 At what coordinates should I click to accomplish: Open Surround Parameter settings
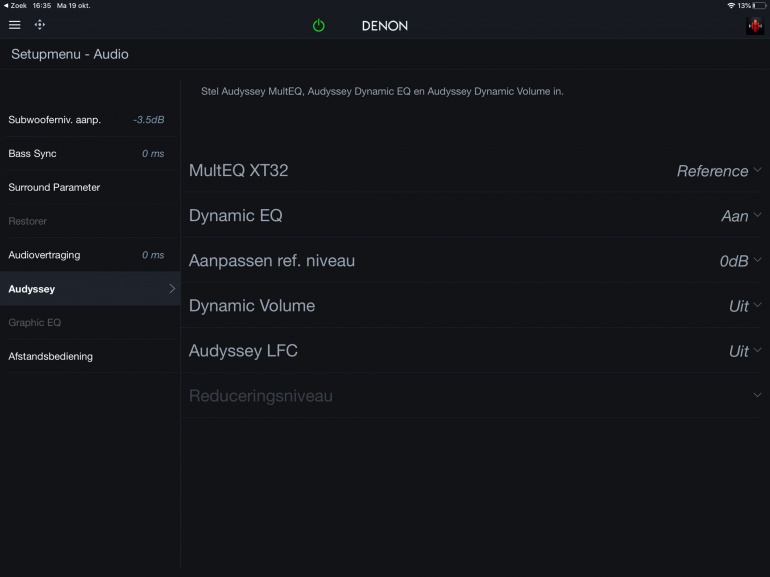87,187
